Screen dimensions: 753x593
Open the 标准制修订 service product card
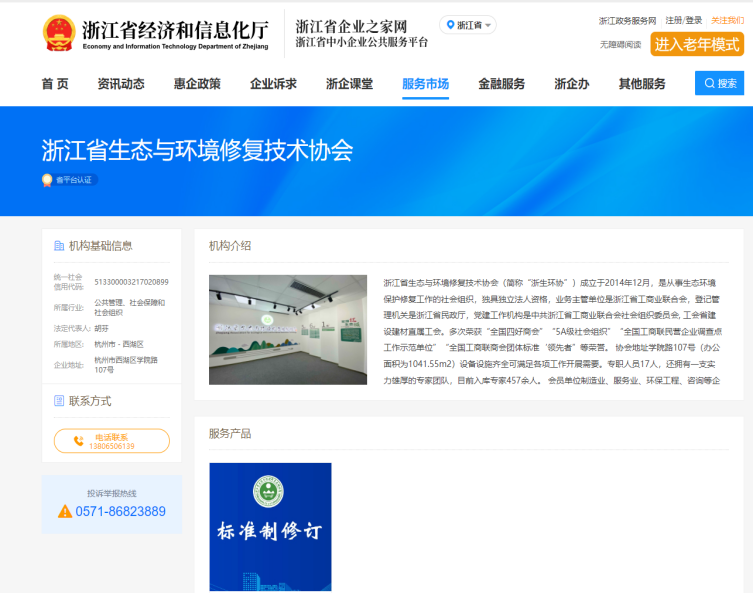270,527
